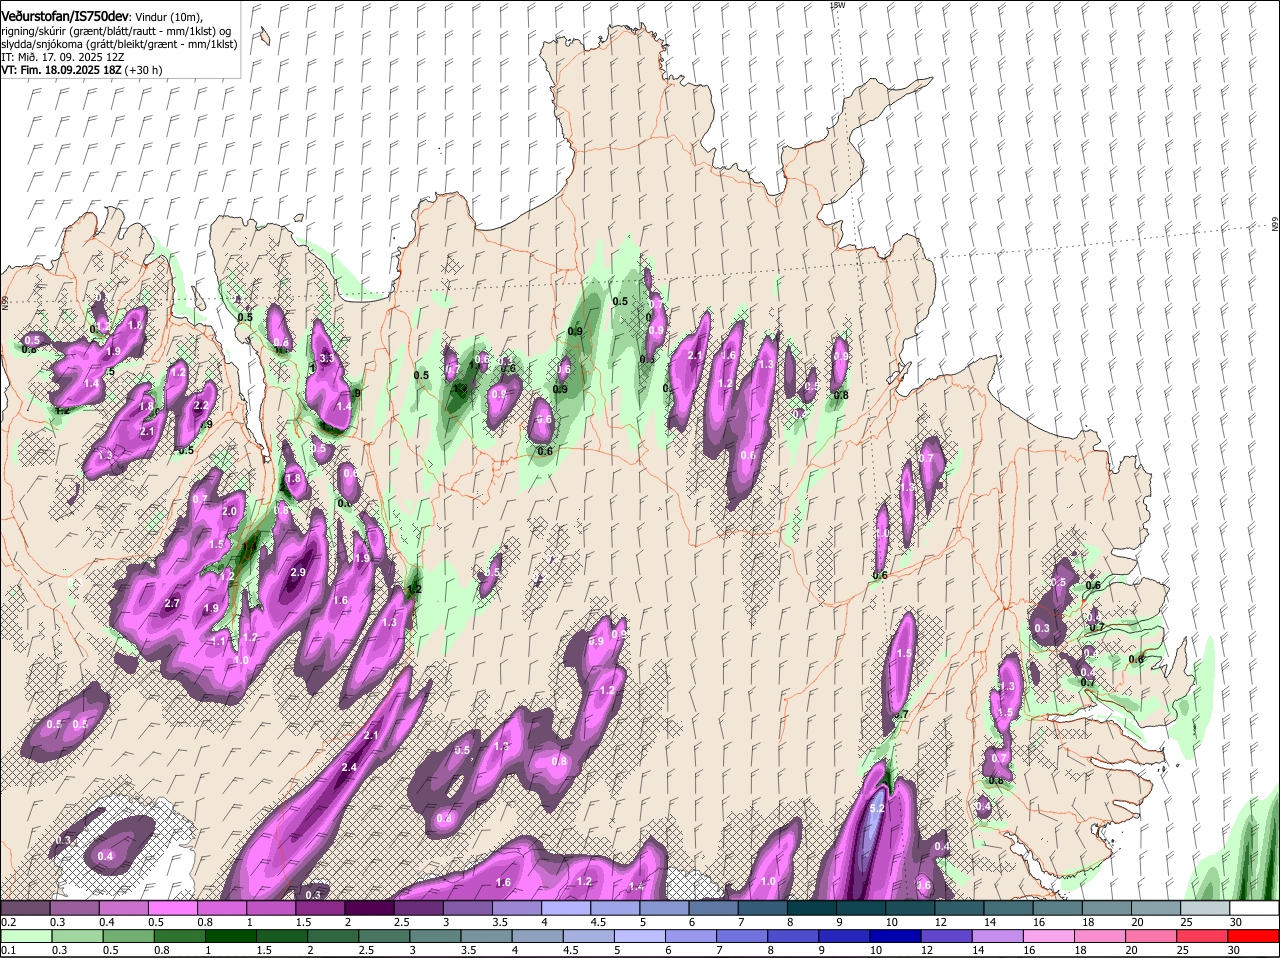The width and height of the screenshot is (1280, 958).
Task: Select snow legend swatch starting at 0.2
Action: [x=25, y=908]
